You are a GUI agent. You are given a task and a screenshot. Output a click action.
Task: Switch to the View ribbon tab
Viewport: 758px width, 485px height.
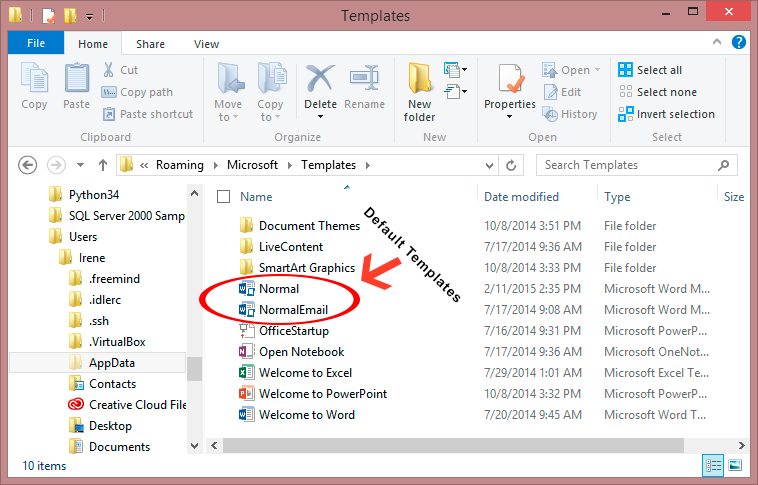pyautogui.click(x=206, y=44)
